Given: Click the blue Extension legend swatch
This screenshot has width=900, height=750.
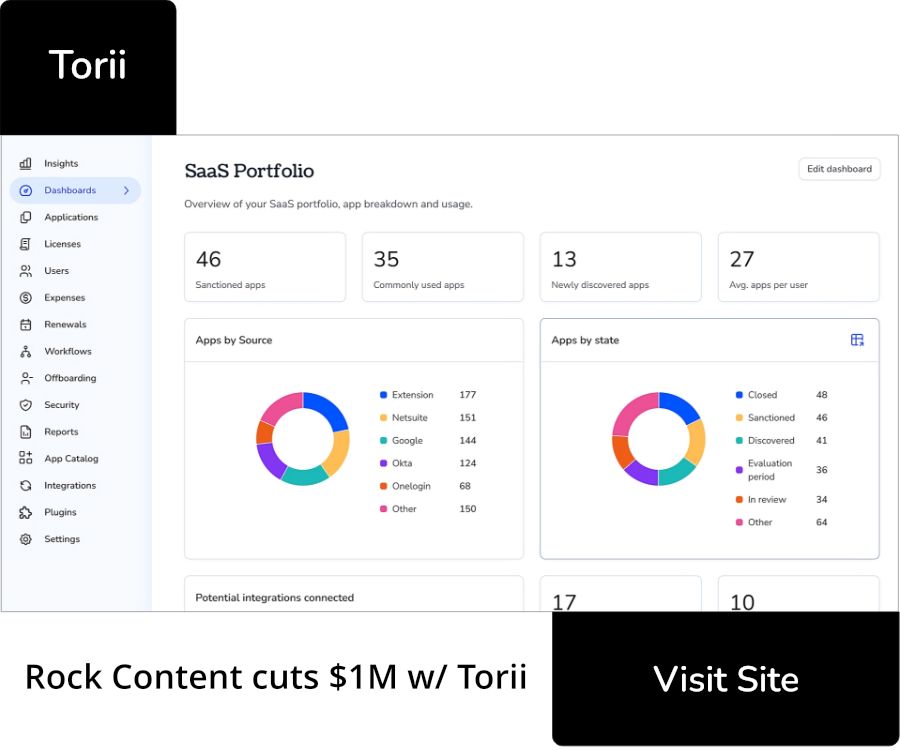Looking at the screenshot, I should 383,395.
